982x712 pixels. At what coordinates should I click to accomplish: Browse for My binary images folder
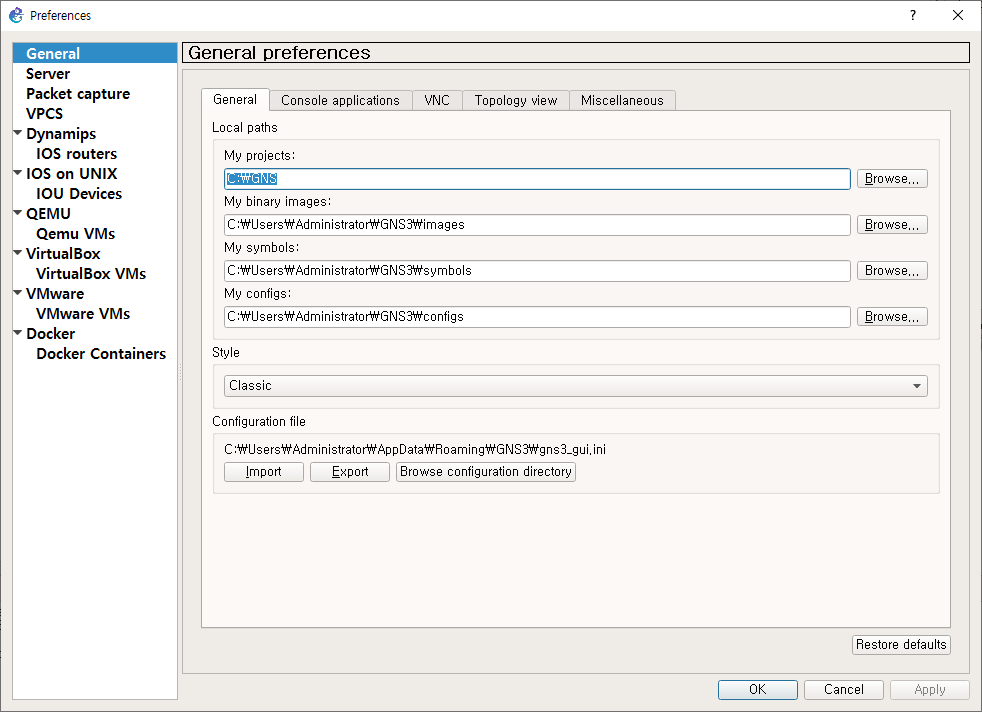(x=892, y=224)
